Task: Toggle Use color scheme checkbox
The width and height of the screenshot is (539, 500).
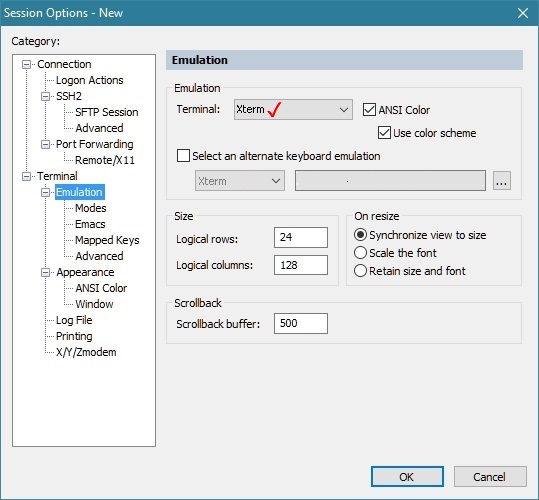Action: [x=384, y=133]
